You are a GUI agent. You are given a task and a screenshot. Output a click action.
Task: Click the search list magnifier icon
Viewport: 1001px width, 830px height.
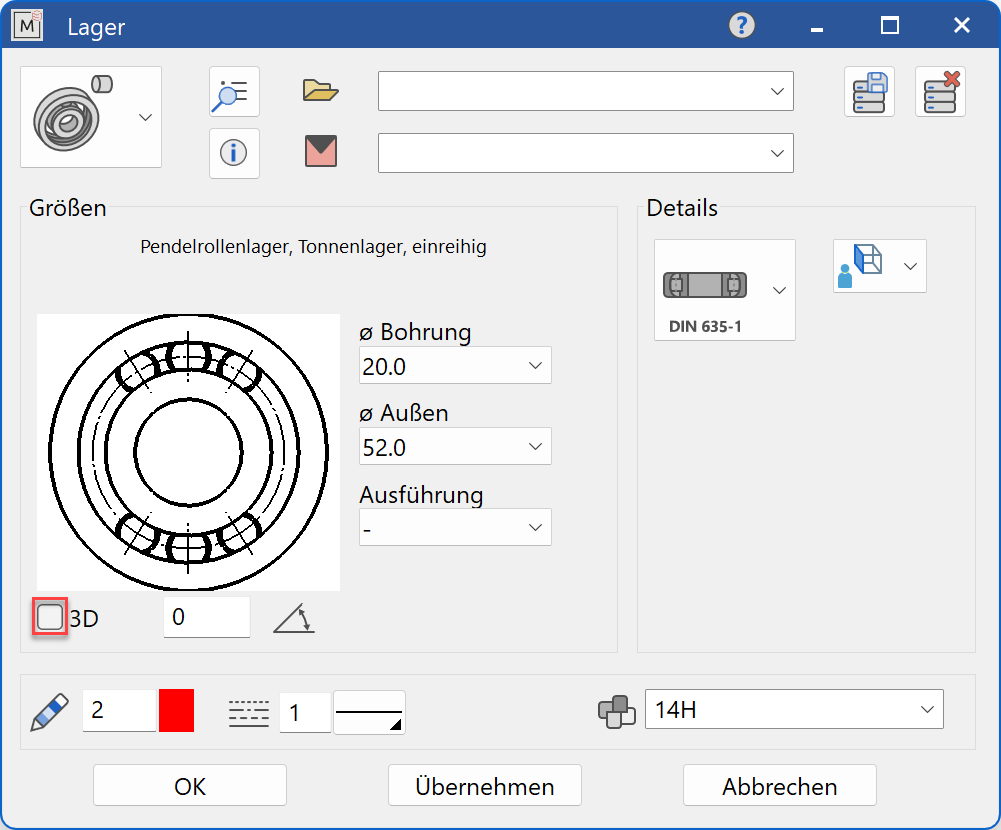(x=234, y=91)
